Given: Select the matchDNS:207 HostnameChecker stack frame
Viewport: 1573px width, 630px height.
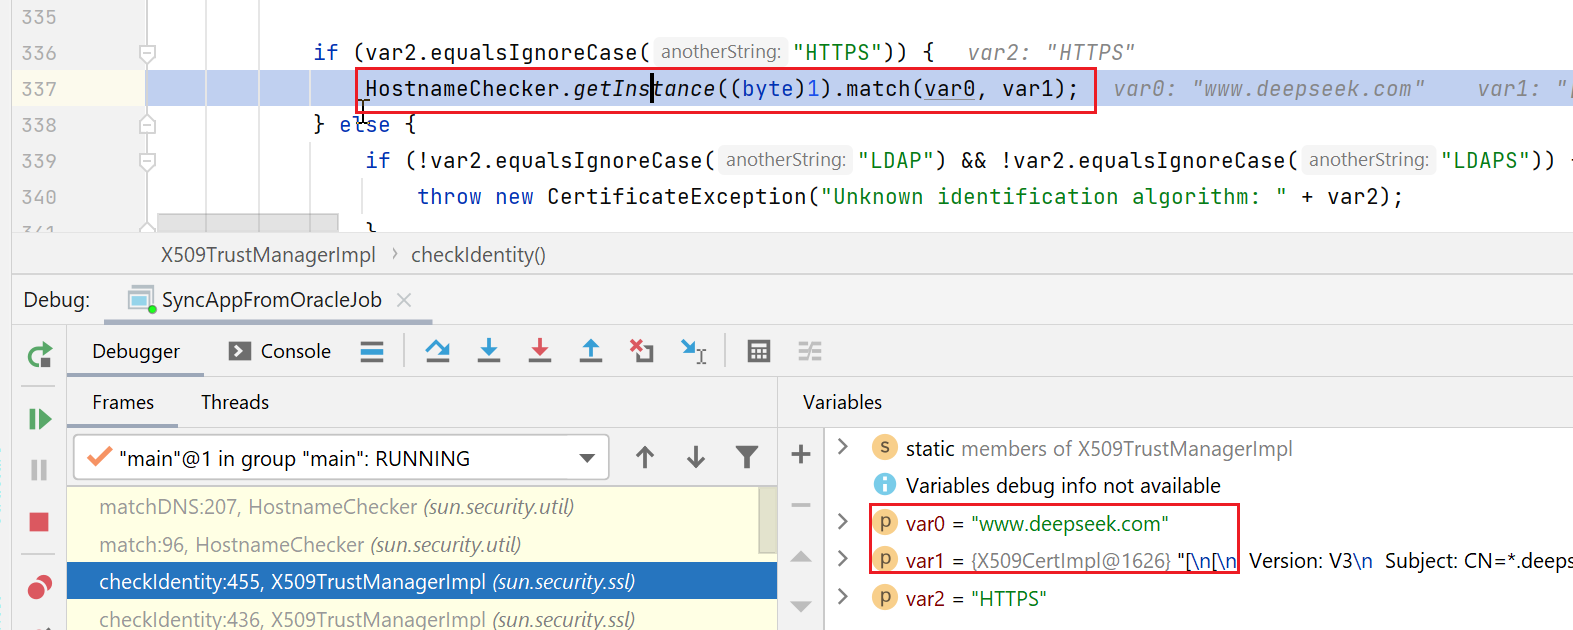Looking at the screenshot, I should (336, 507).
